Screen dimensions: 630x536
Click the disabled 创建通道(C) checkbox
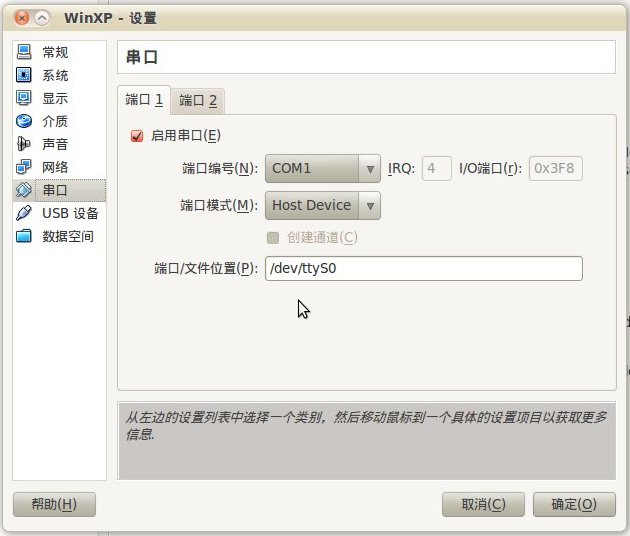(x=273, y=237)
